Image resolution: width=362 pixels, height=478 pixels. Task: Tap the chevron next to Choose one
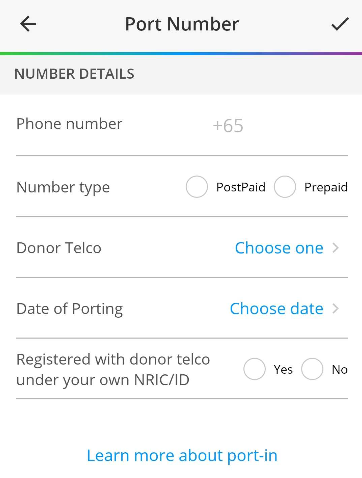336,248
